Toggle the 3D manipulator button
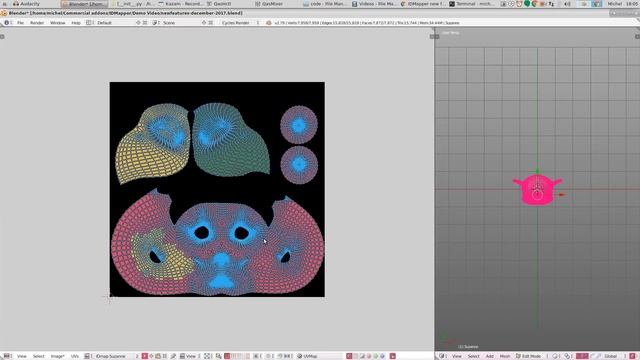This screenshot has width=640, height=360. coord(579,356)
